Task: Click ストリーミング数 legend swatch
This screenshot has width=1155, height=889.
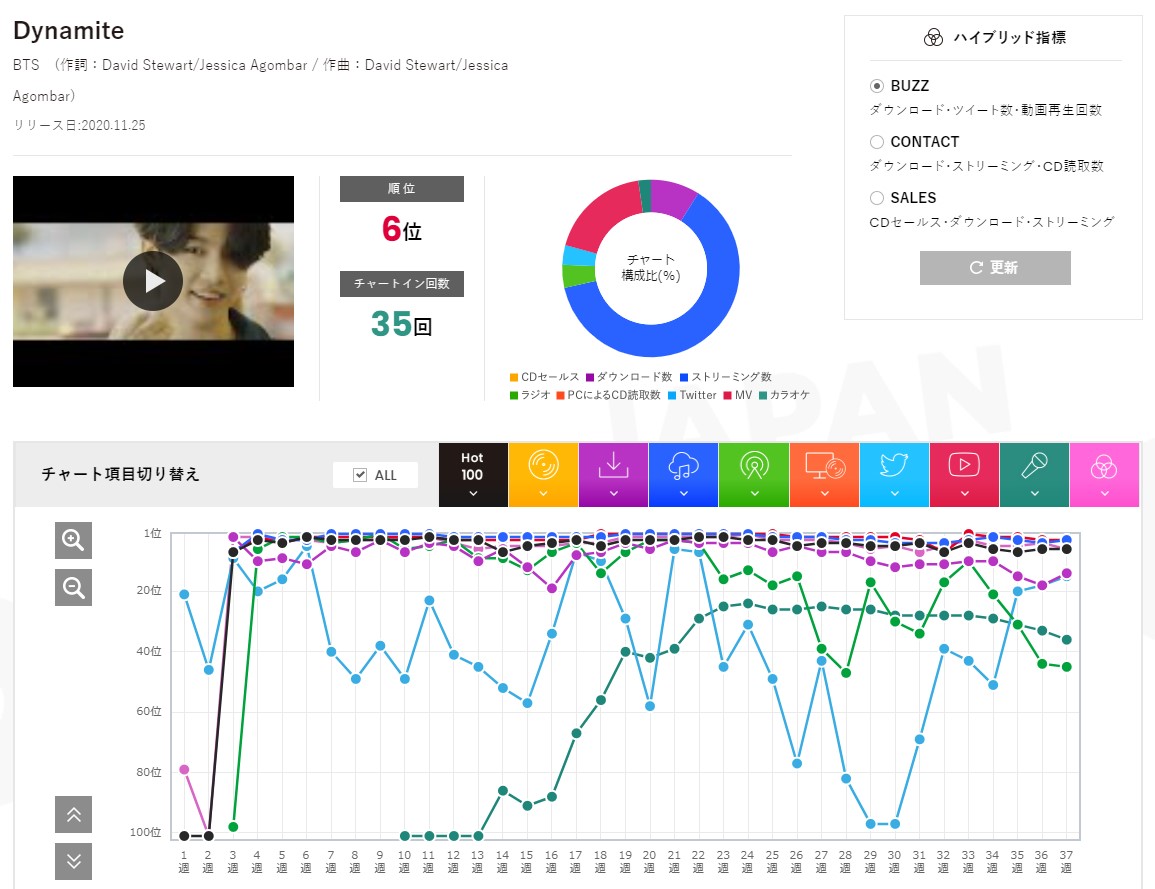Action: point(684,377)
